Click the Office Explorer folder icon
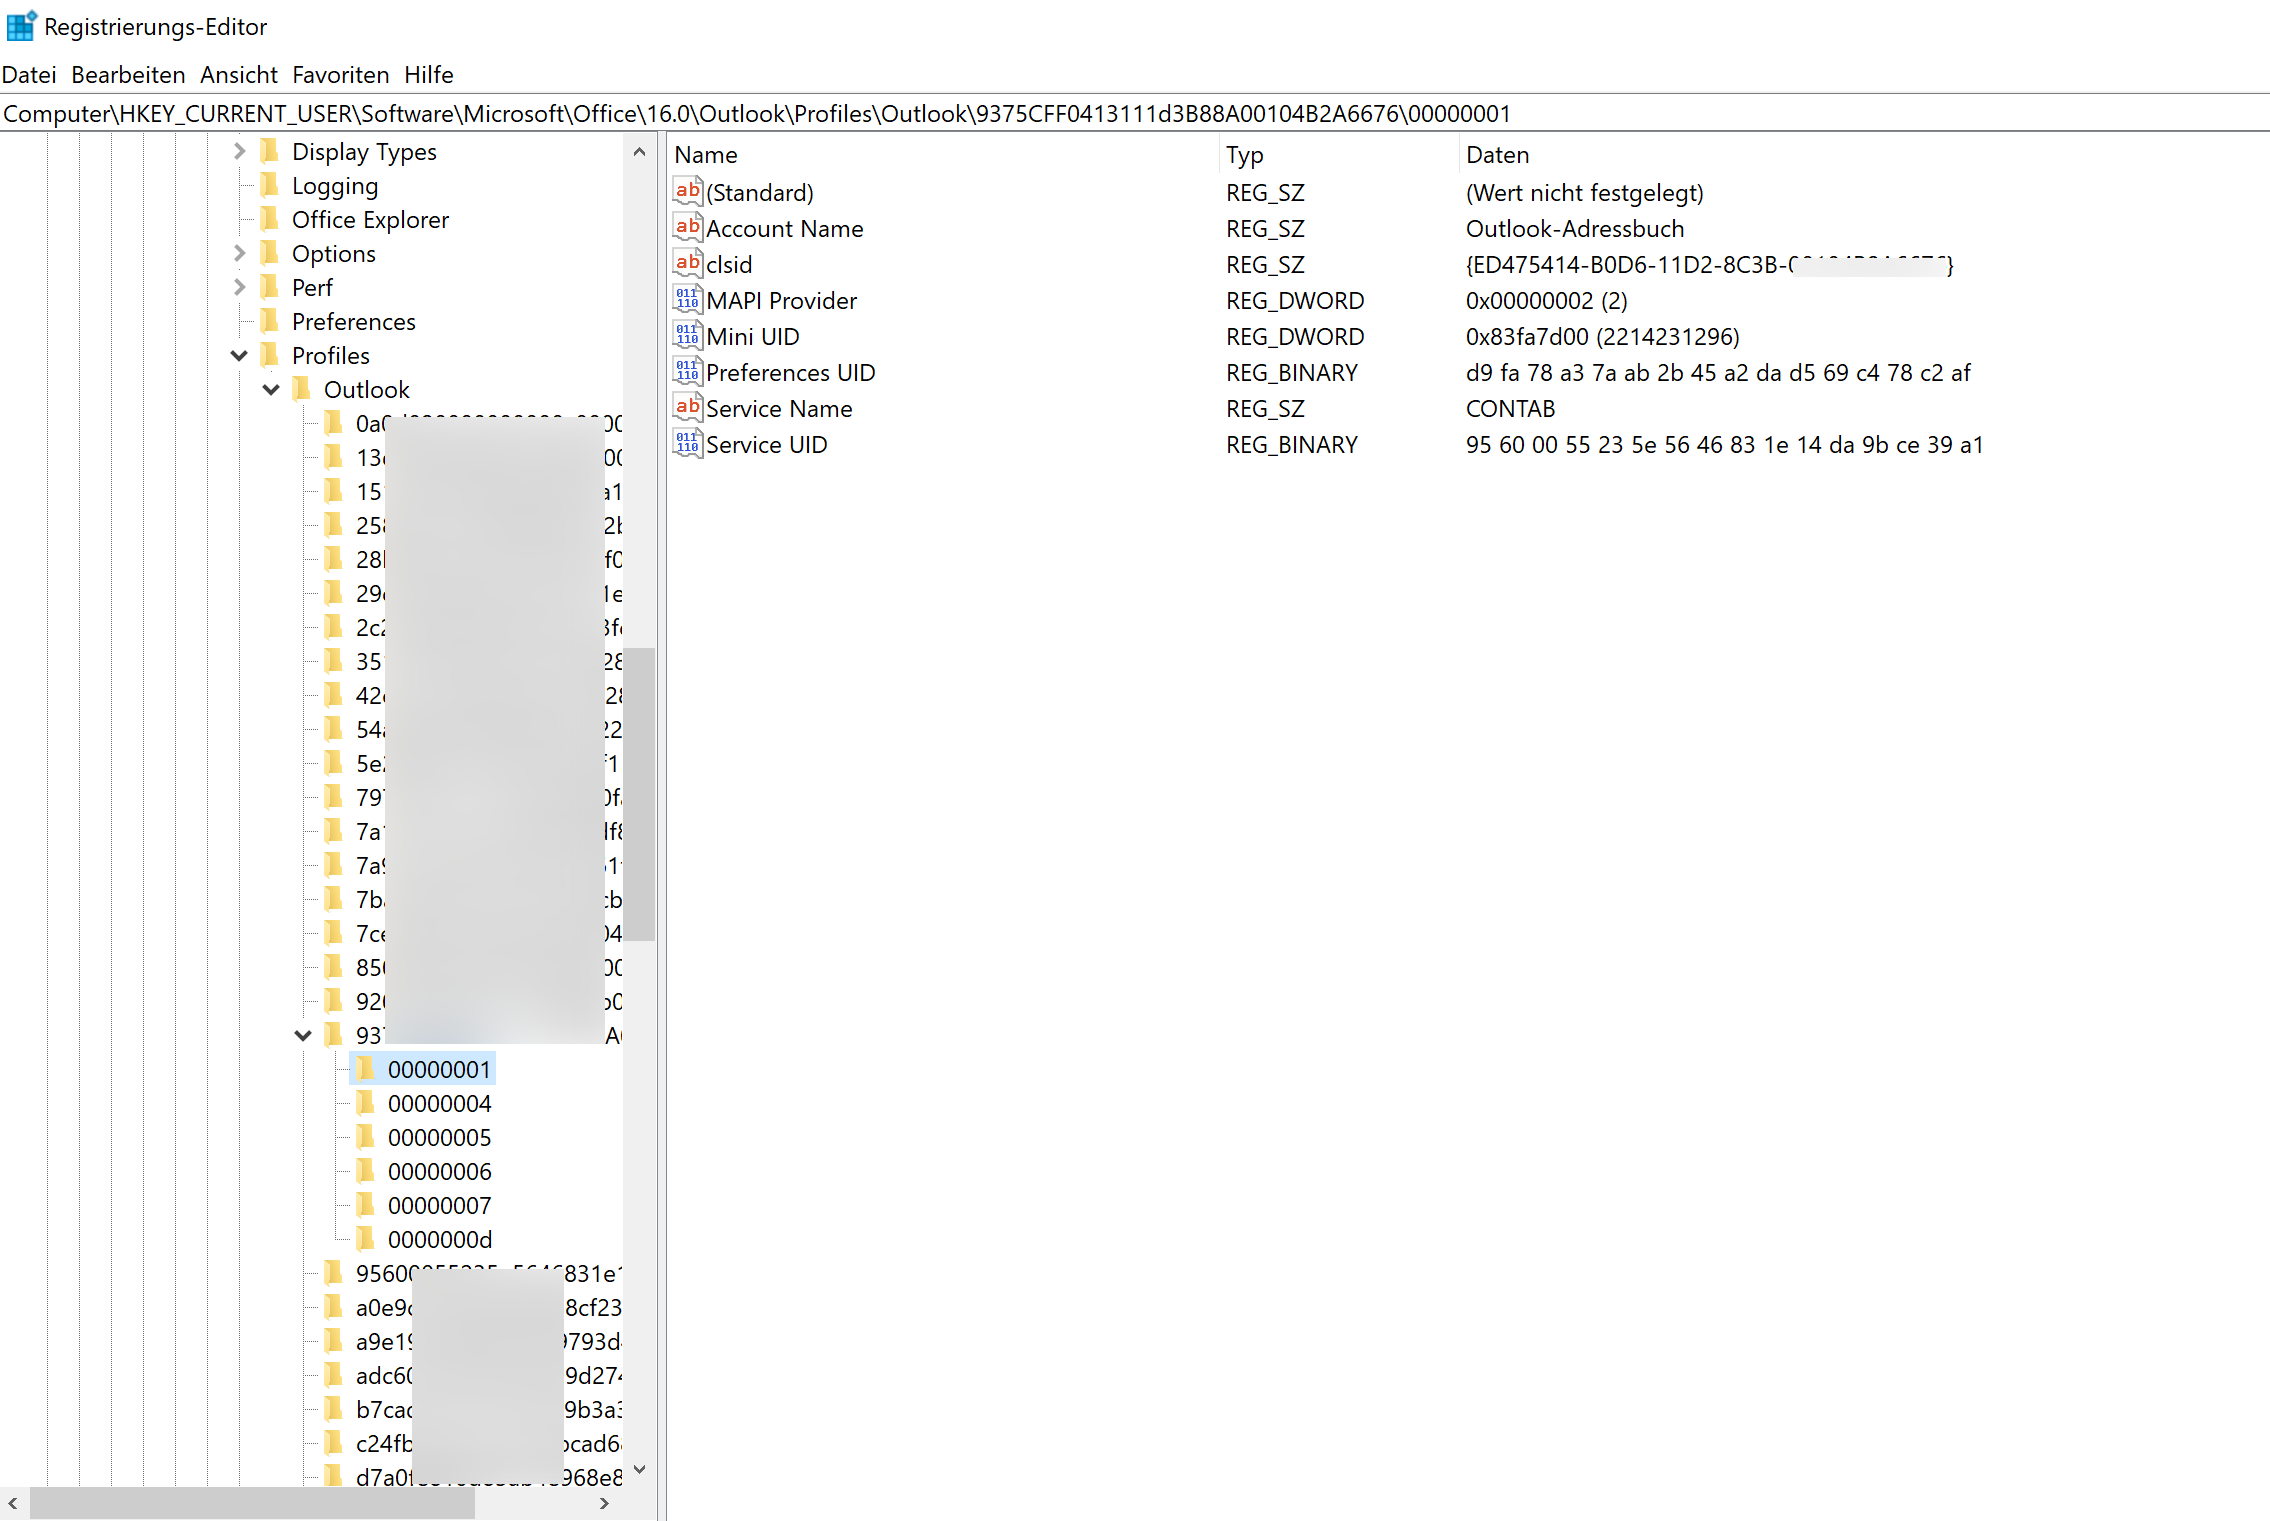Image resolution: width=2270 pixels, height=1521 pixels. pyautogui.click(x=269, y=219)
